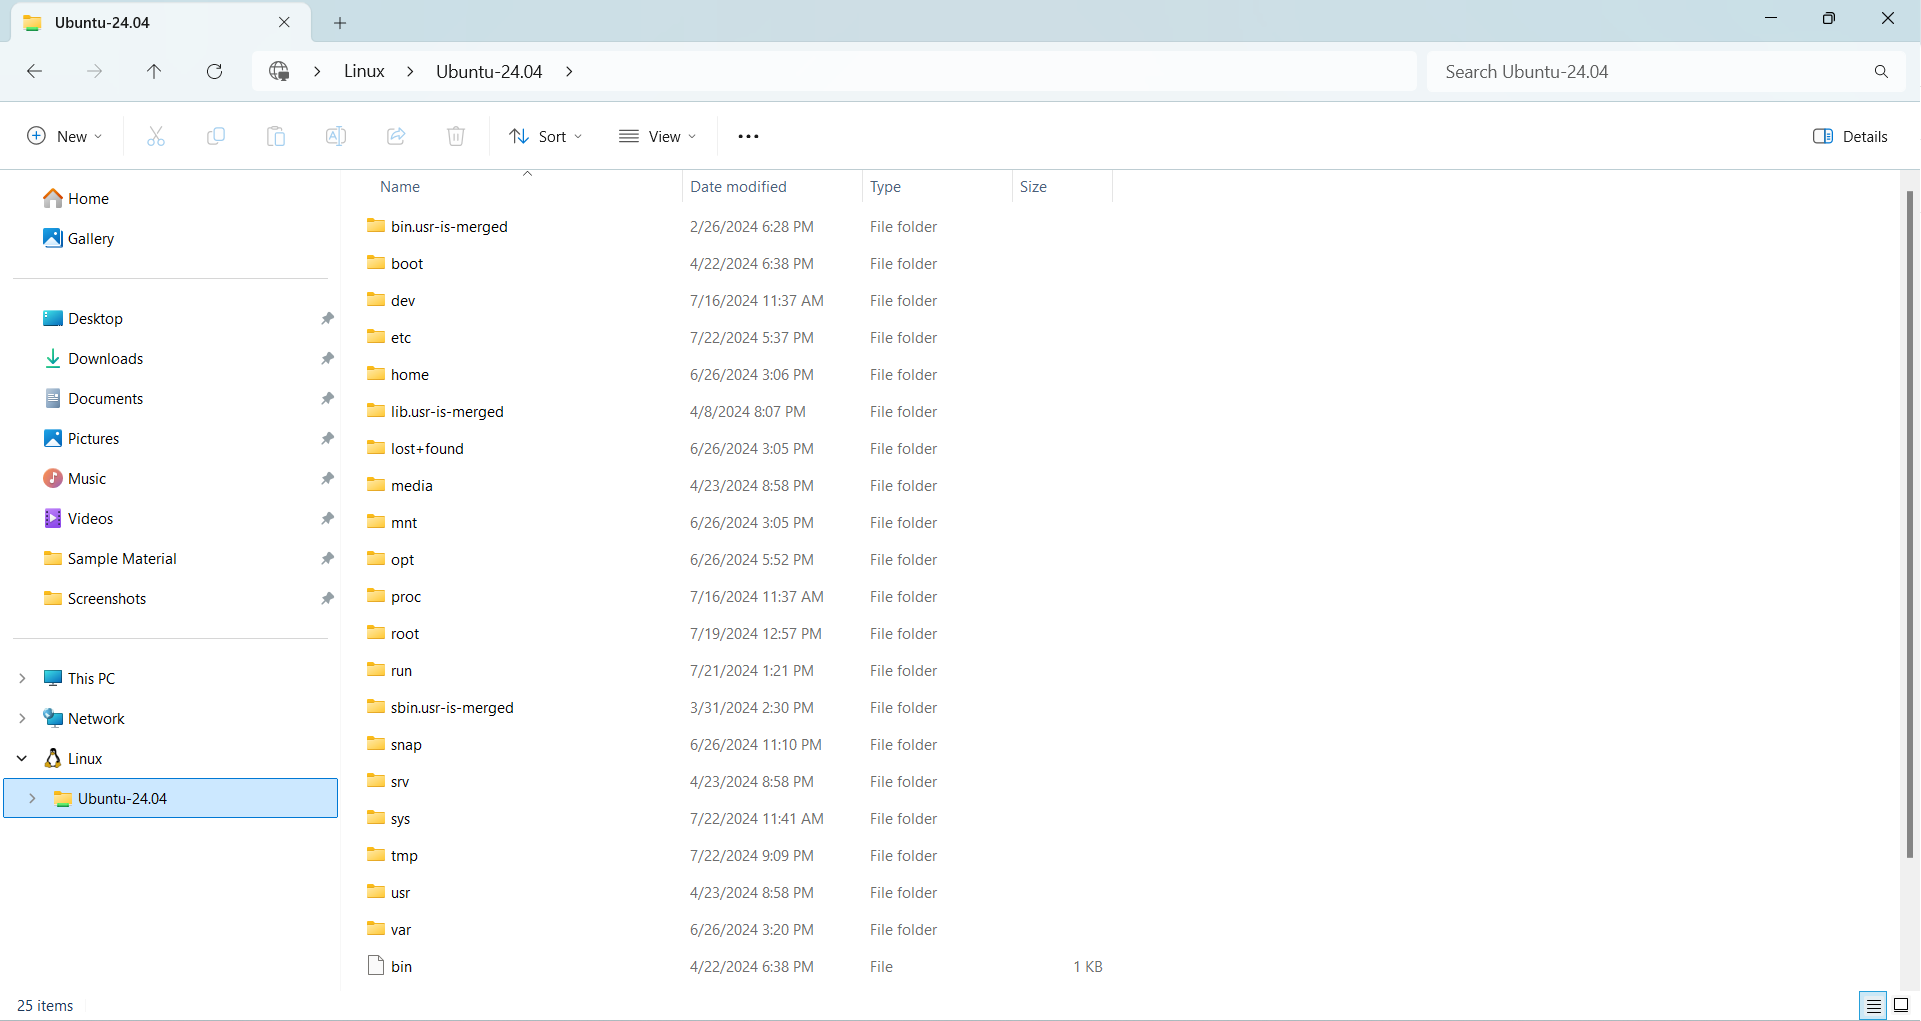Click the Cut scissors icon

156,136
